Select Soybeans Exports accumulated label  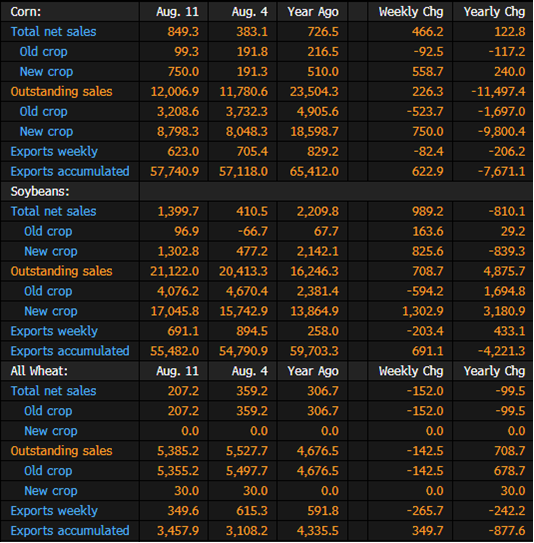coord(70,351)
